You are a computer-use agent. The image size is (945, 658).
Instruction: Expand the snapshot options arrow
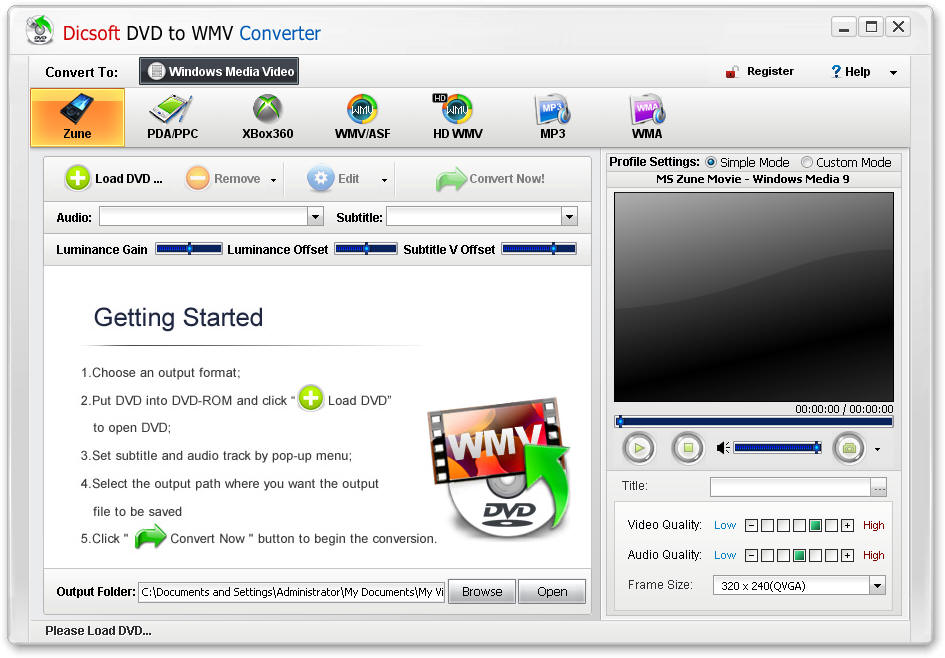point(878,449)
